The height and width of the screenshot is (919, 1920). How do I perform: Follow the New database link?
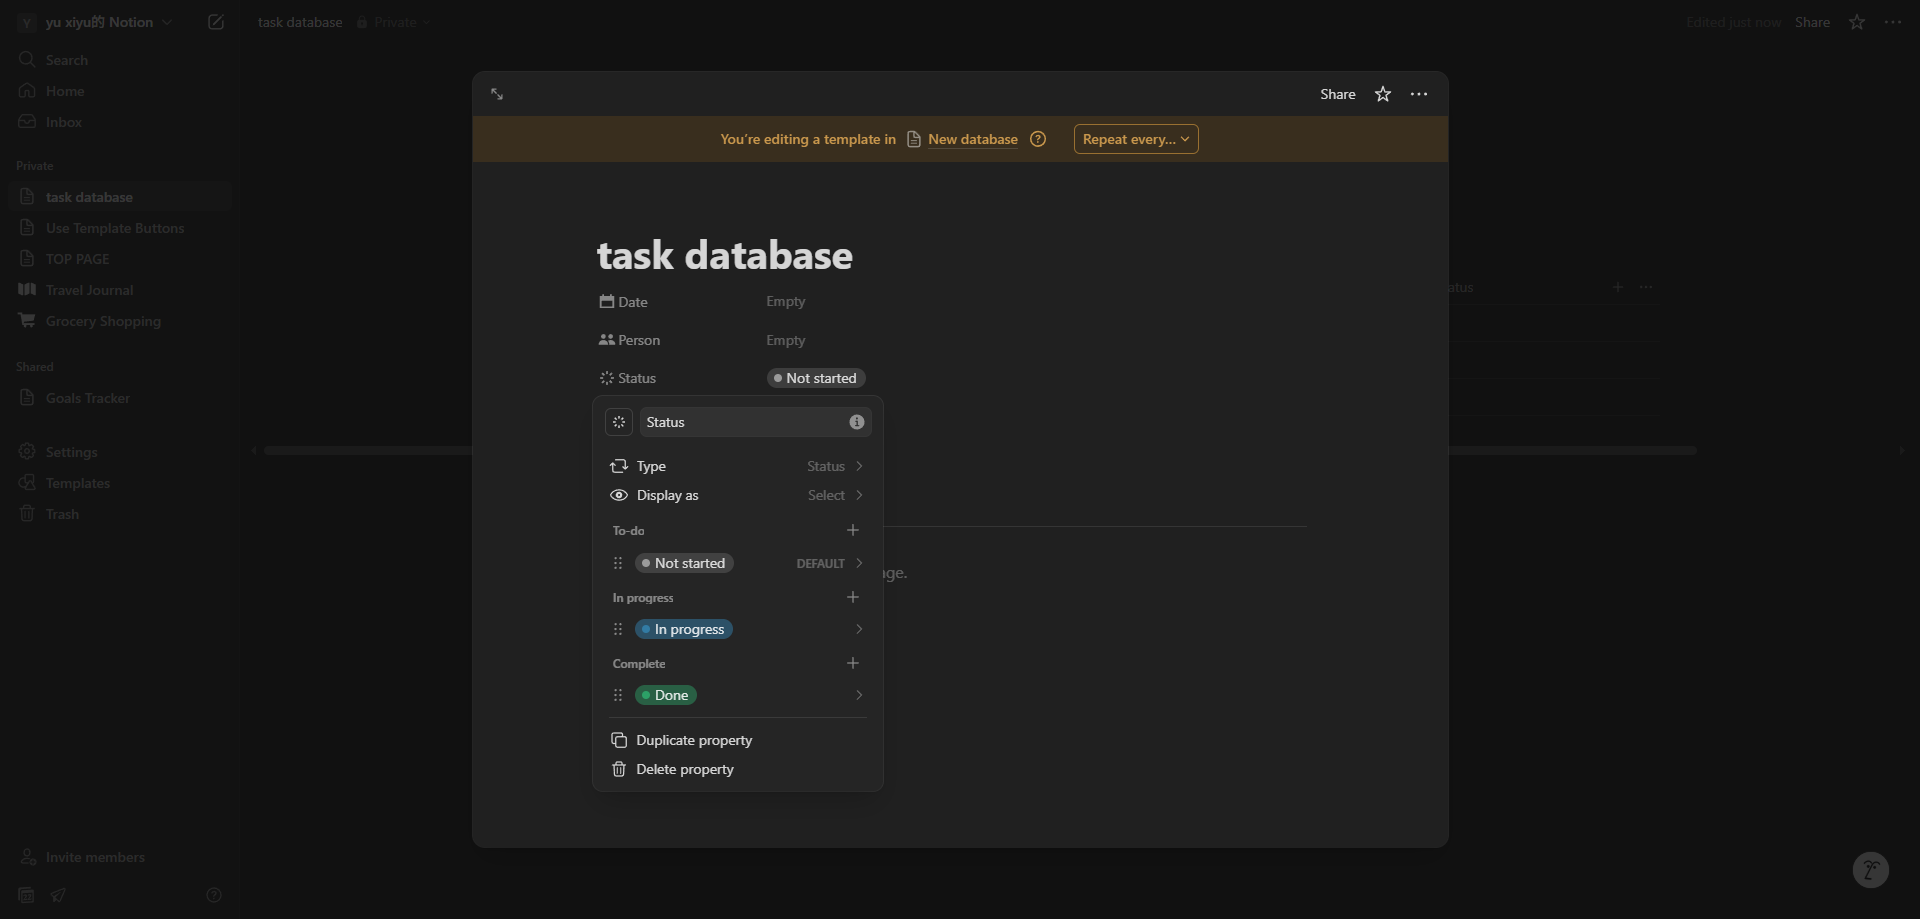[972, 139]
